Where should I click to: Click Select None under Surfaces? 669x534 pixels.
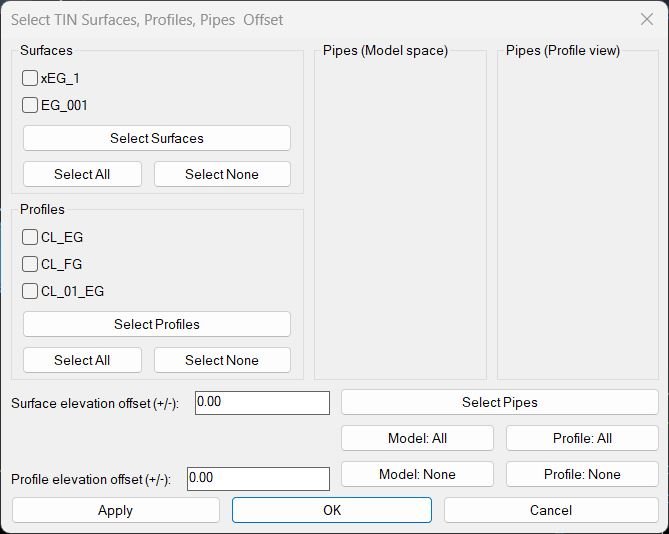click(x=222, y=174)
